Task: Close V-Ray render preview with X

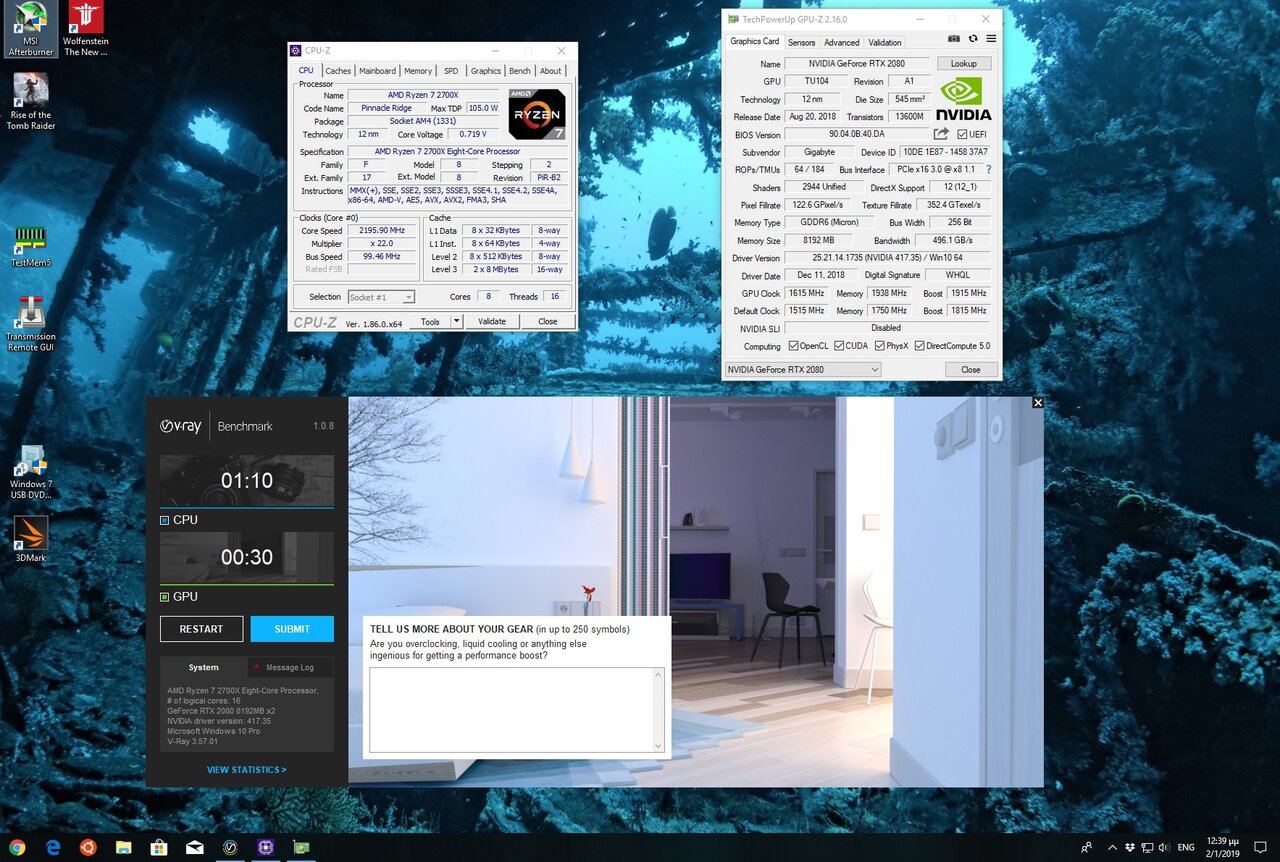Action: click(1037, 402)
